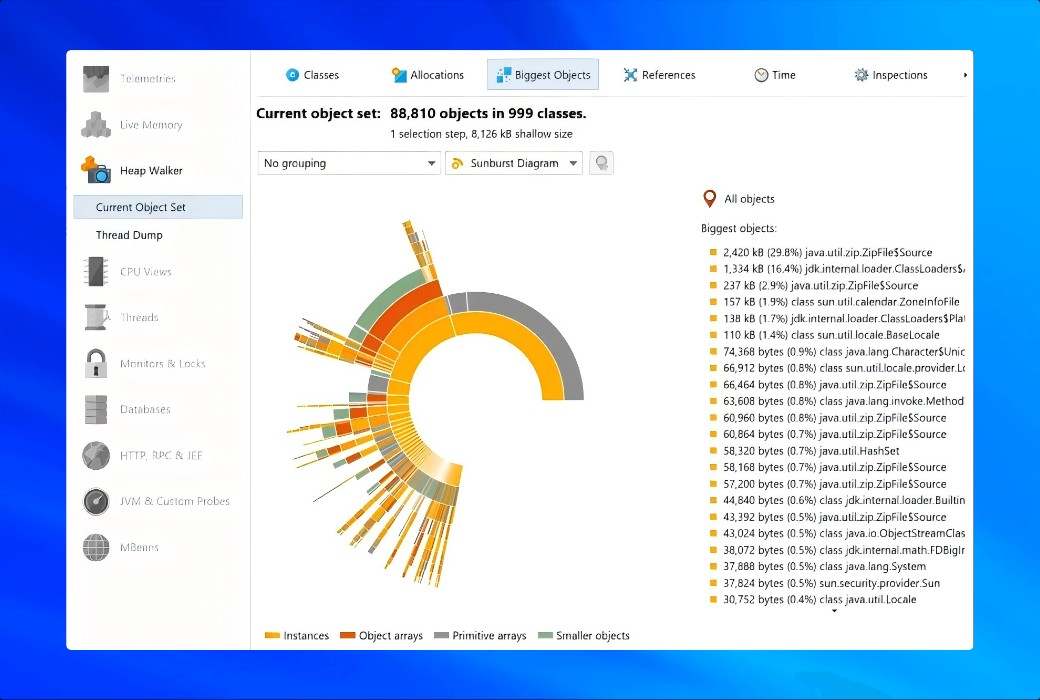Click the Inspections tab gear icon
1040x700 pixels.
861,75
